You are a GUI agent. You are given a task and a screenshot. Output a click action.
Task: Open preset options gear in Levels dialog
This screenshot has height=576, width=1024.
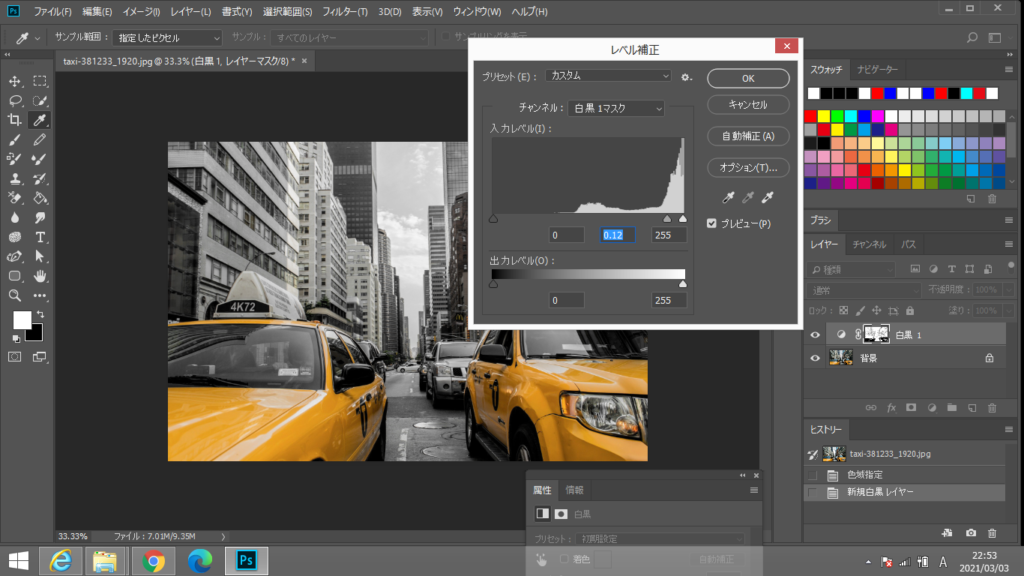coord(686,76)
